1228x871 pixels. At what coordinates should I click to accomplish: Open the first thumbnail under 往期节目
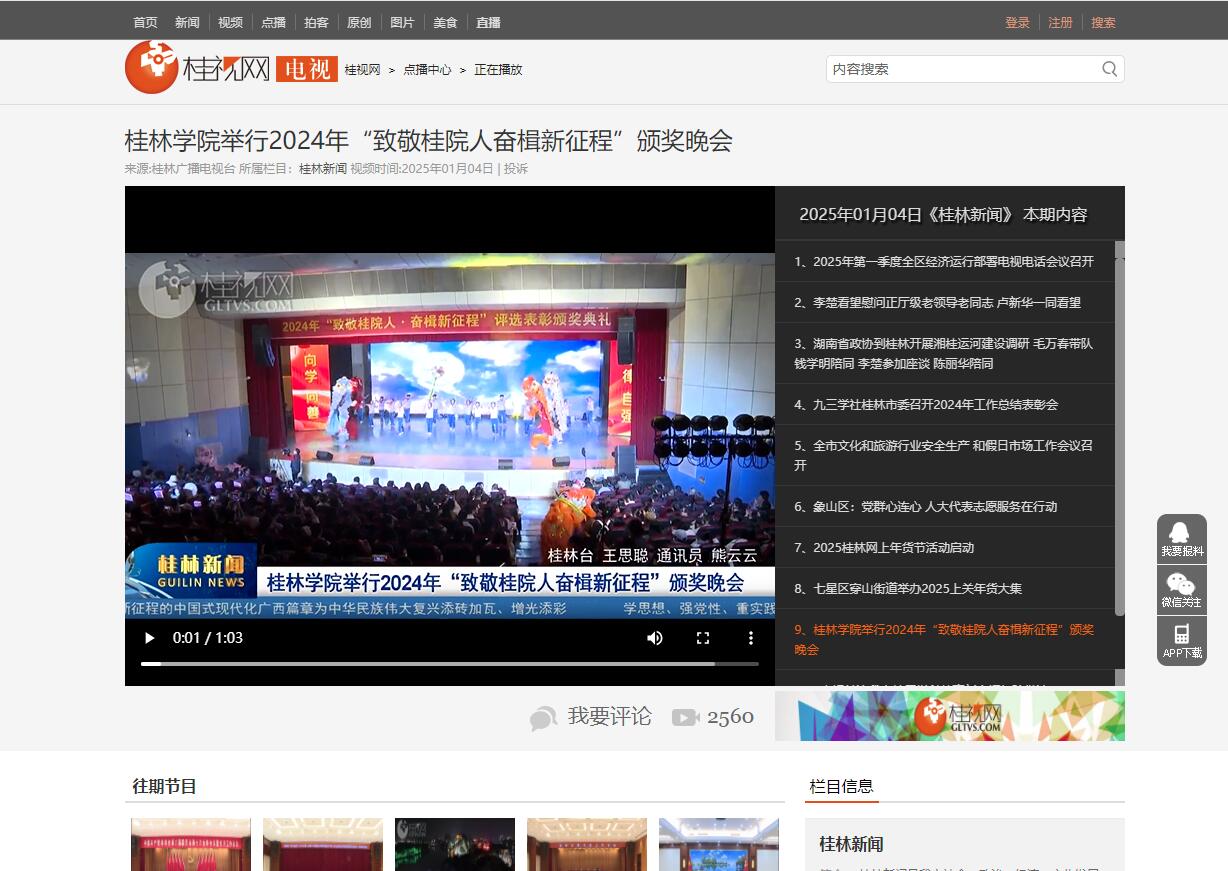pos(191,845)
